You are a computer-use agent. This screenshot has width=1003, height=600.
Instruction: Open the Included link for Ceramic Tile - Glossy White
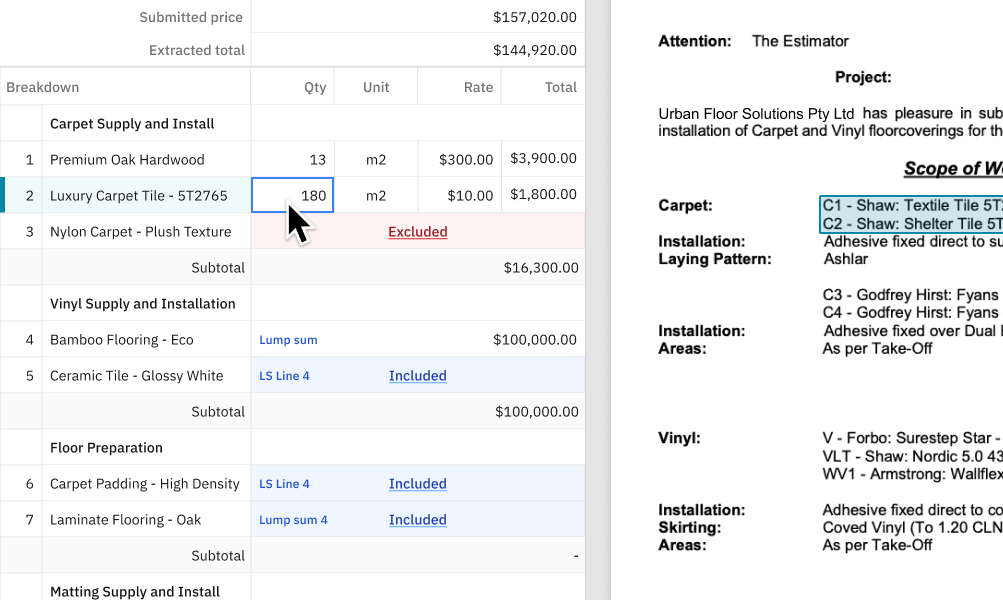point(417,375)
